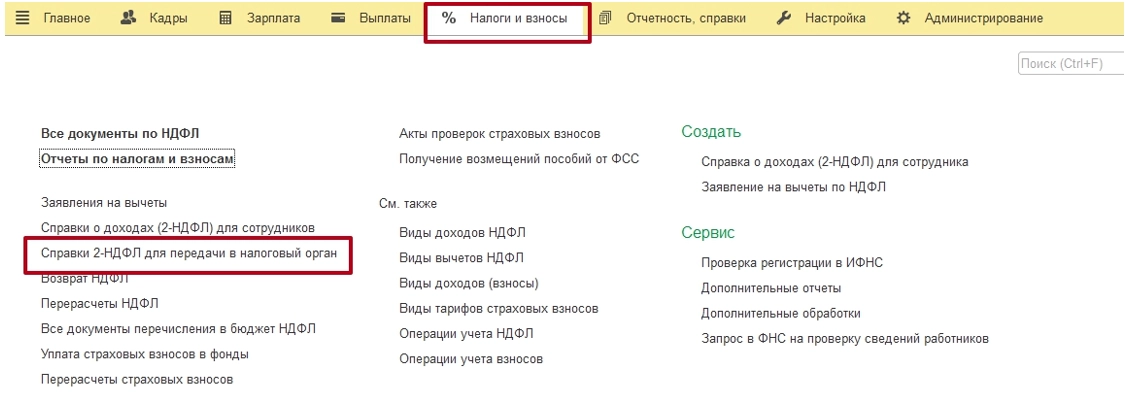The width and height of the screenshot is (1125, 397).
Task: Open Уплата страховых взносов в фонды
Action: (145, 354)
